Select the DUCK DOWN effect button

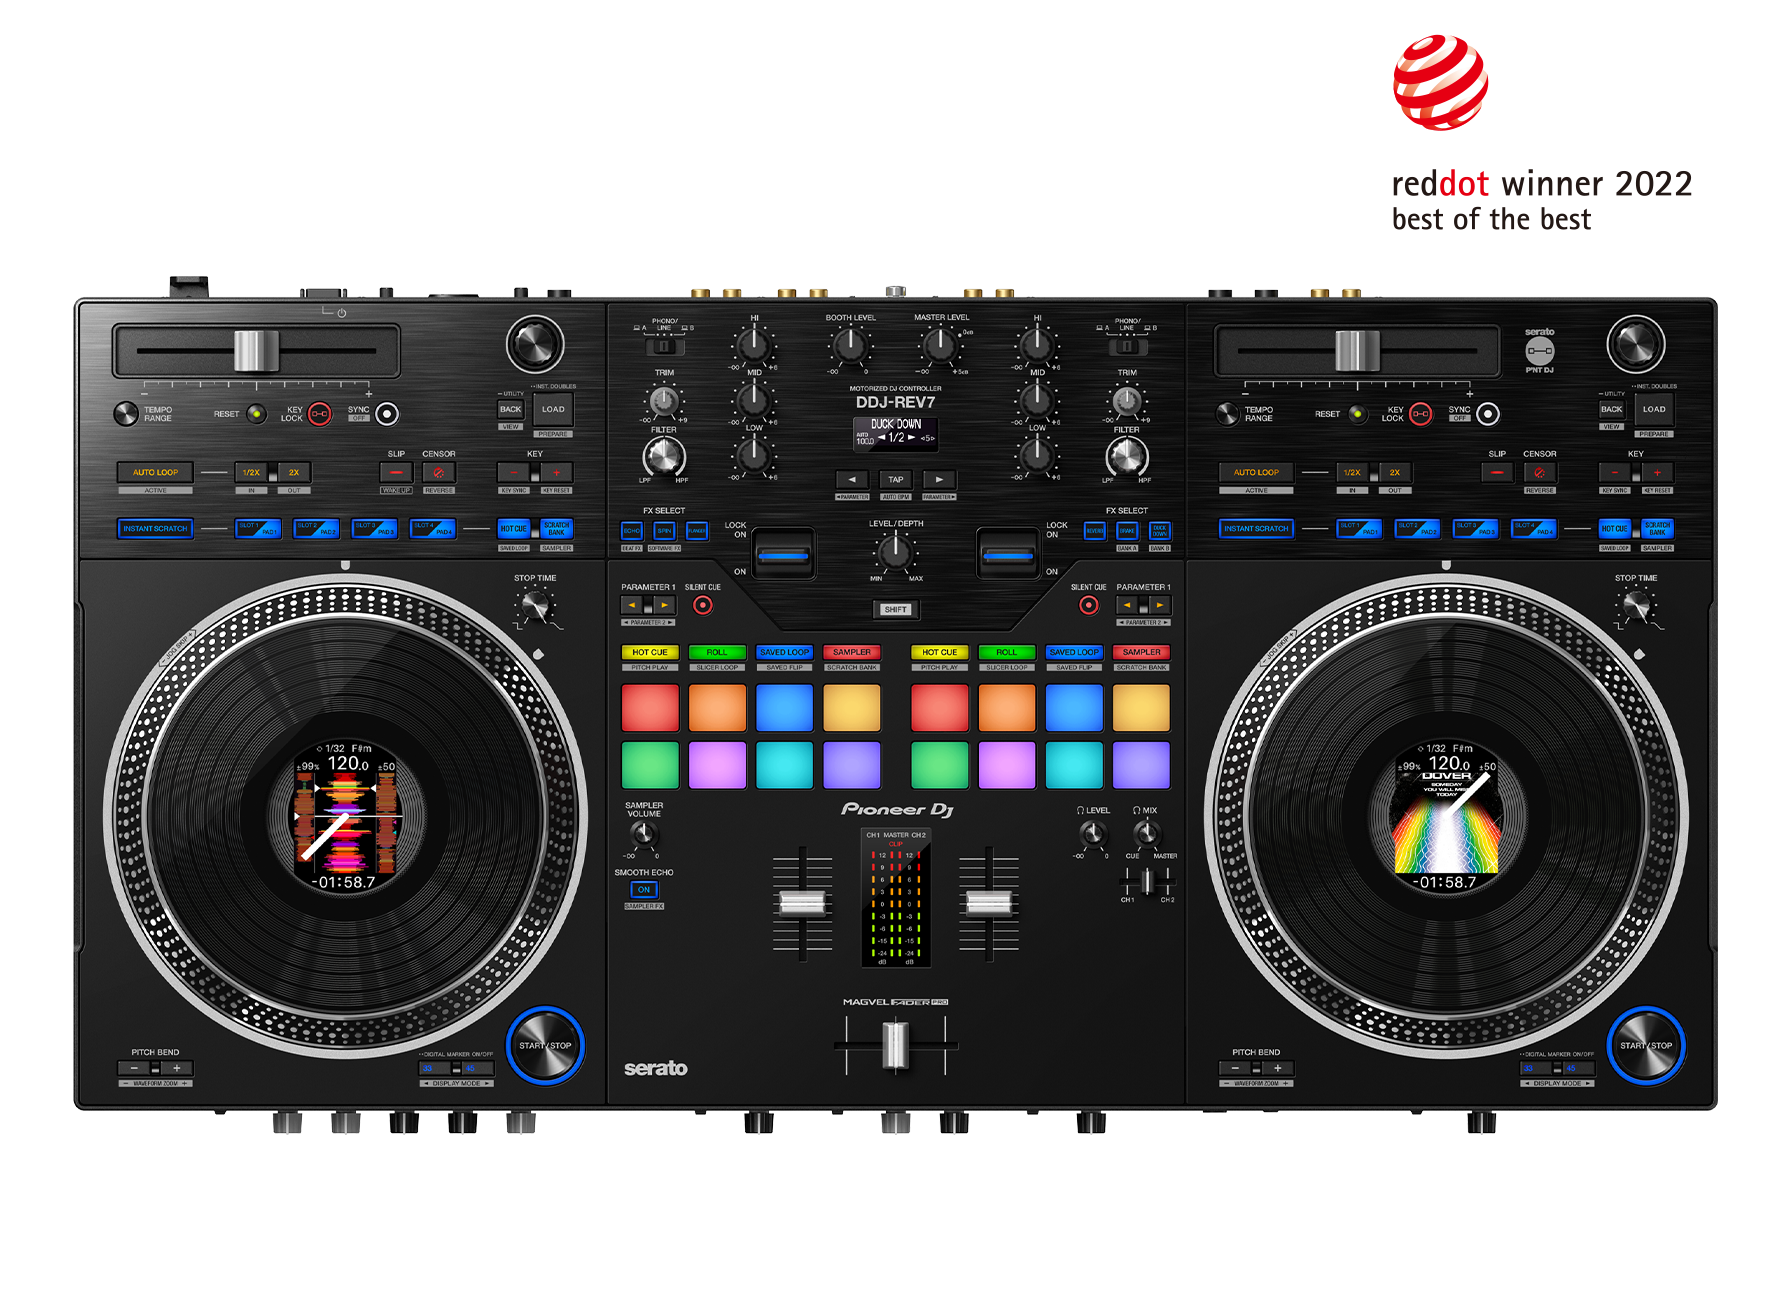(x=1159, y=531)
